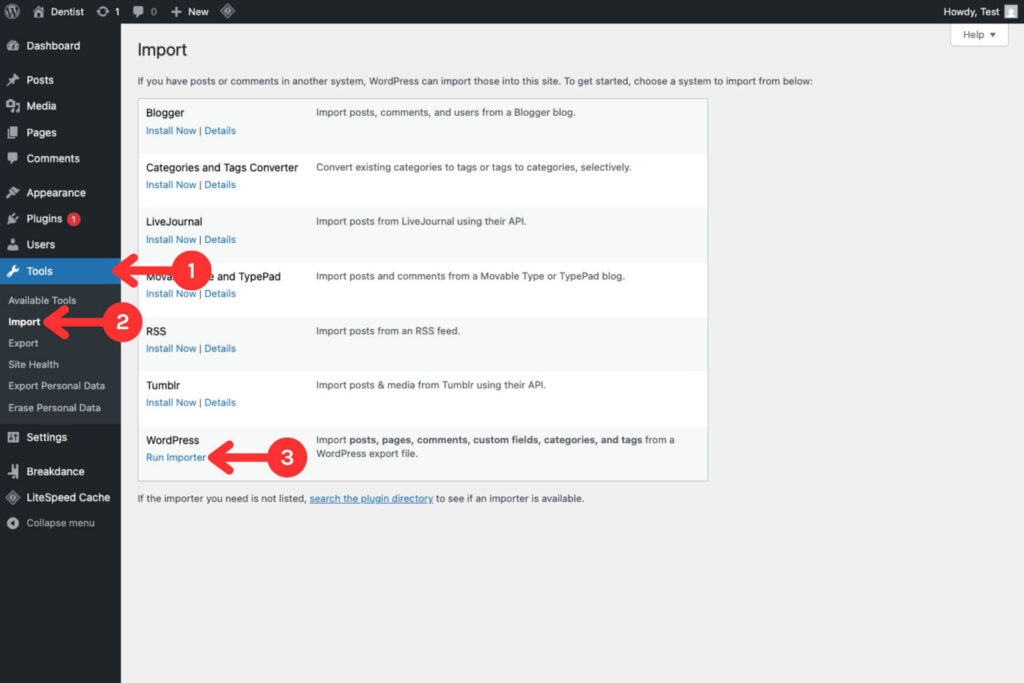This screenshot has height=683, width=1024.
Task: Click the Pages icon in sidebar
Action: tap(12, 133)
